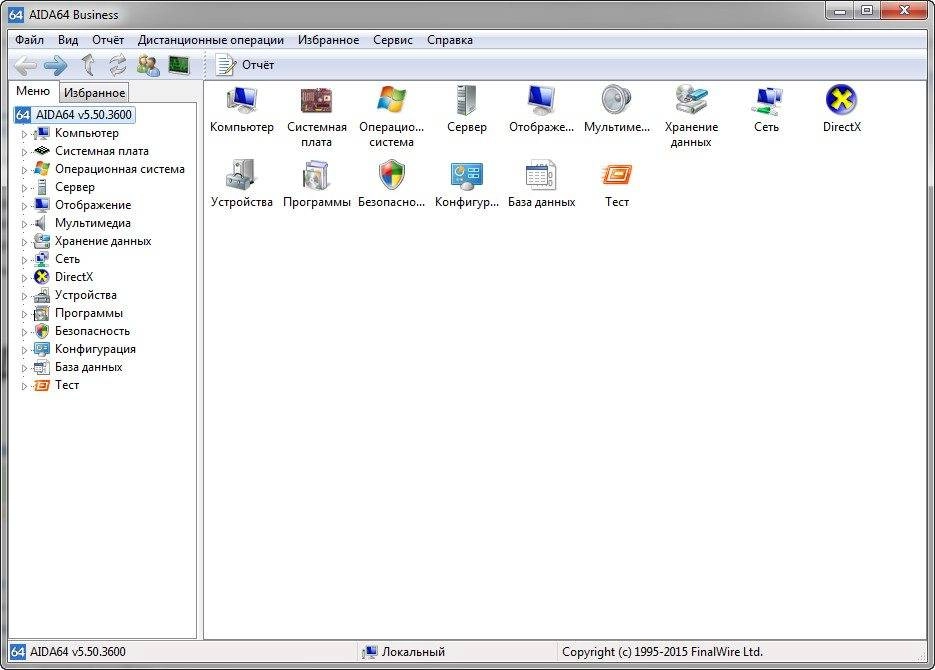Open the Отчёт menu in the menu bar
The height and width of the screenshot is (670, 935).
pyautogui.click(x=108, y=40)
